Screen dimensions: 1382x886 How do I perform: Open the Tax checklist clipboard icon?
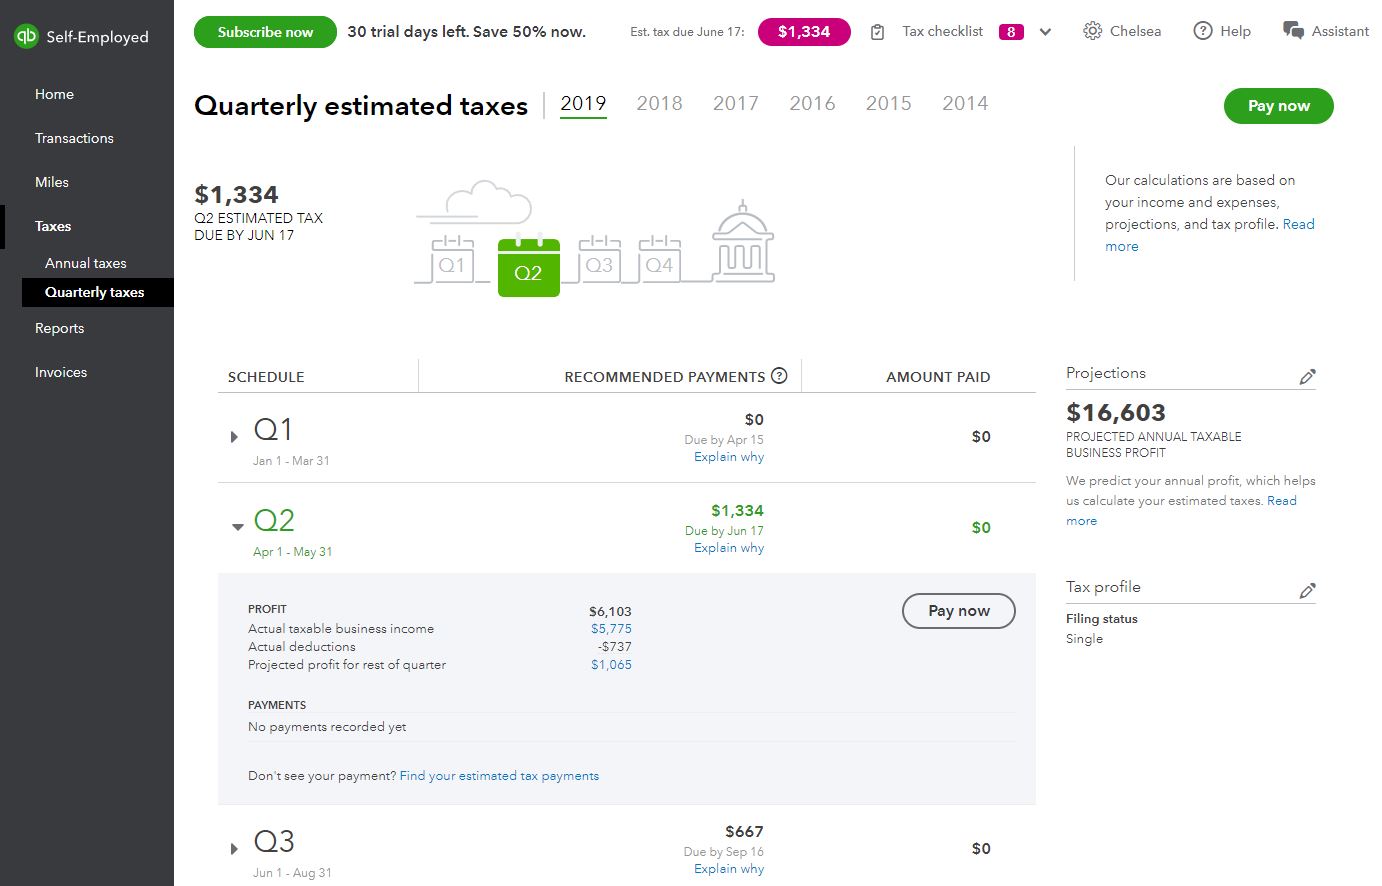pyautogui.click(x=877, y=31)
